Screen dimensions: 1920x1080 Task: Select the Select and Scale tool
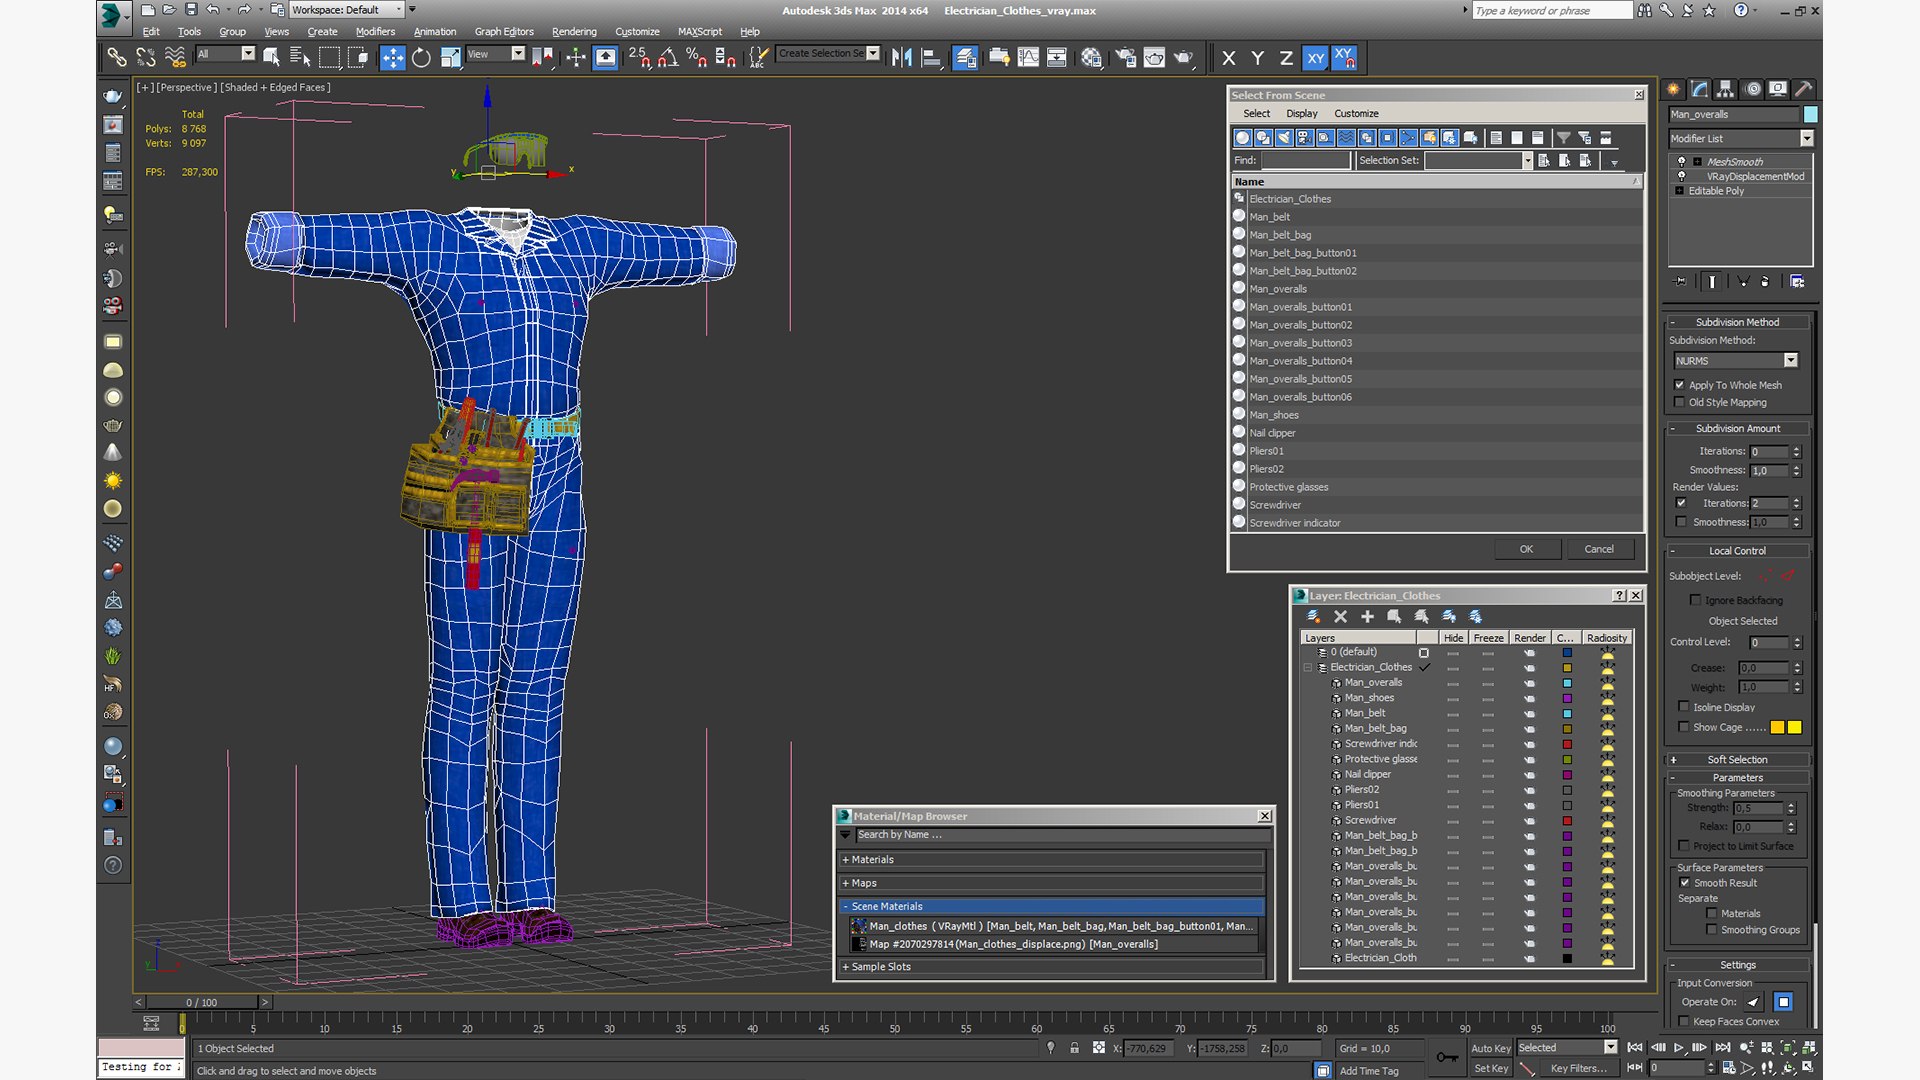point(451,58)
